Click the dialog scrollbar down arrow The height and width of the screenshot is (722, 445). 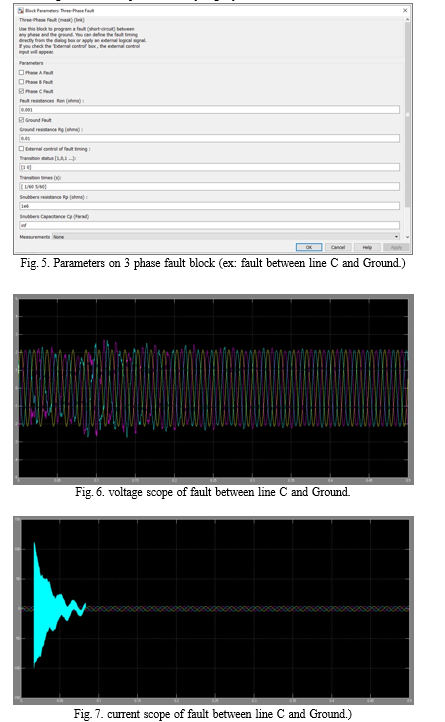(x=407, y=237)
